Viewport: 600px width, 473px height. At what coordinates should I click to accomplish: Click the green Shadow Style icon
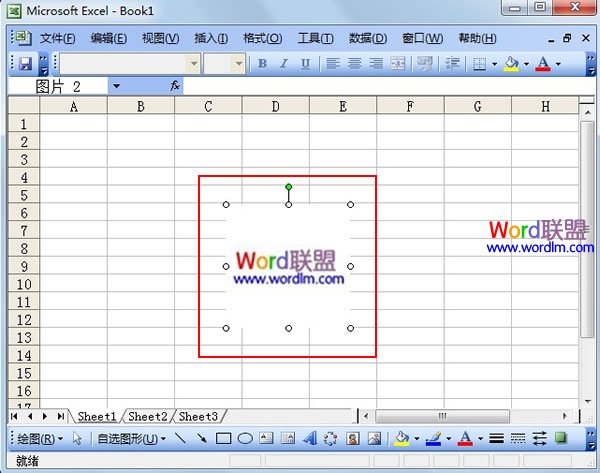pos(561,438)
